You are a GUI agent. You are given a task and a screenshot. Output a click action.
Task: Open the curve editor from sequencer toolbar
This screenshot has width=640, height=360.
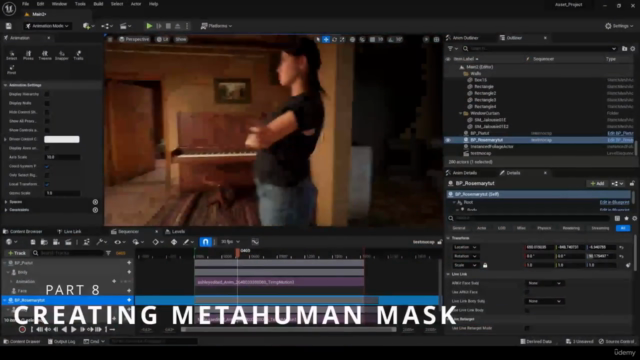click(255, 242)
